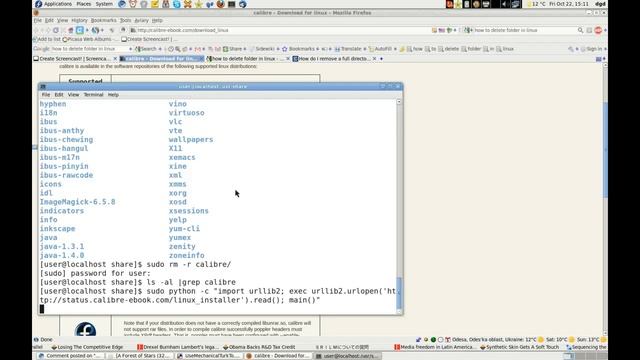Click the Firefox launcher in the top panel
Image resolution: width=640 pixels, height=360 pixels.
[220, 4]
